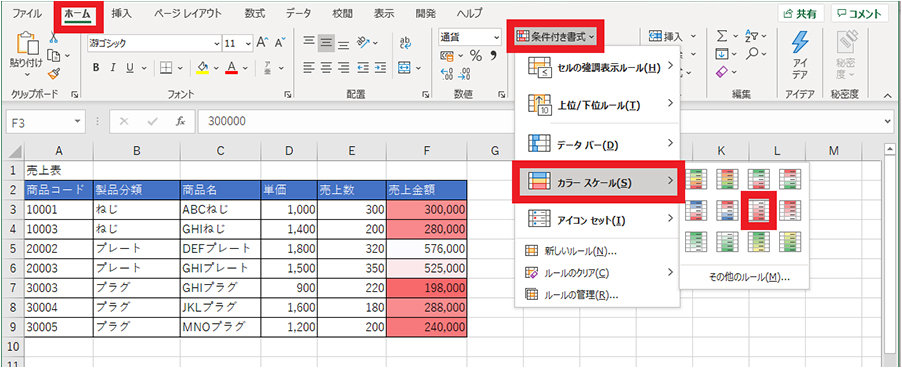The image size is (902, 368).
Task: Open borders grid icon
Action: [166, 68]
